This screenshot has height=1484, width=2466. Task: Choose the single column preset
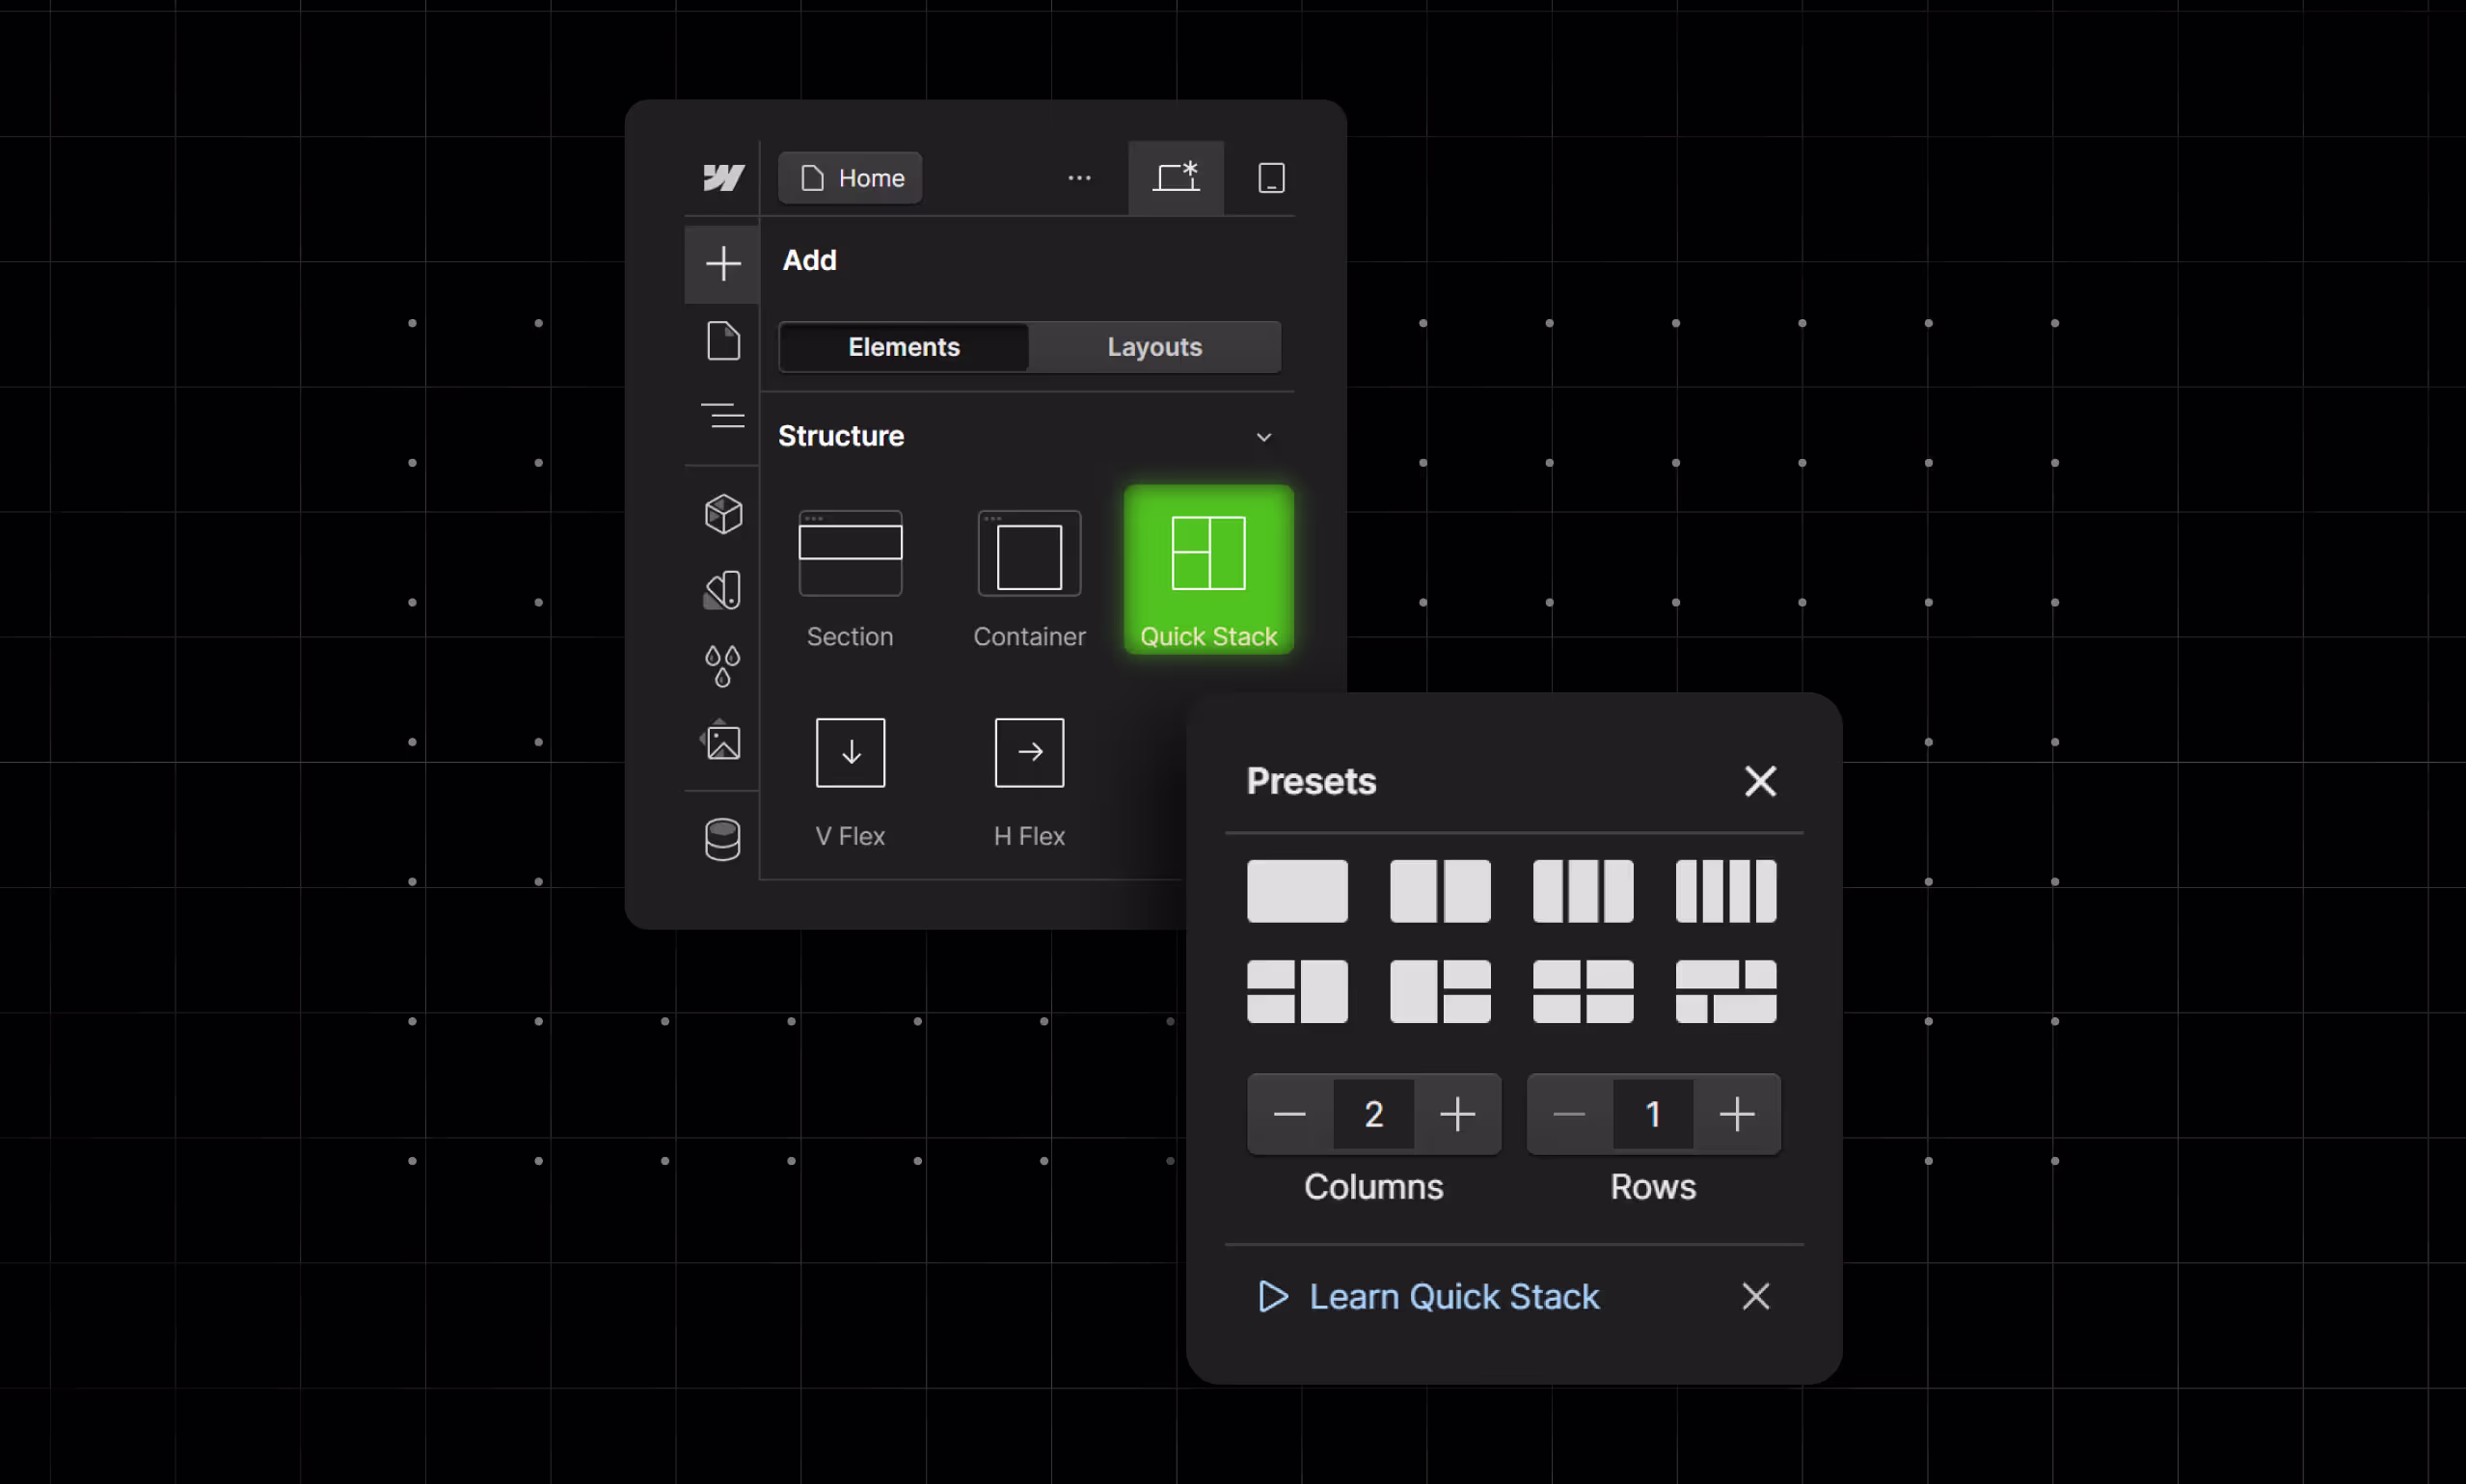tap(1297, 891)
